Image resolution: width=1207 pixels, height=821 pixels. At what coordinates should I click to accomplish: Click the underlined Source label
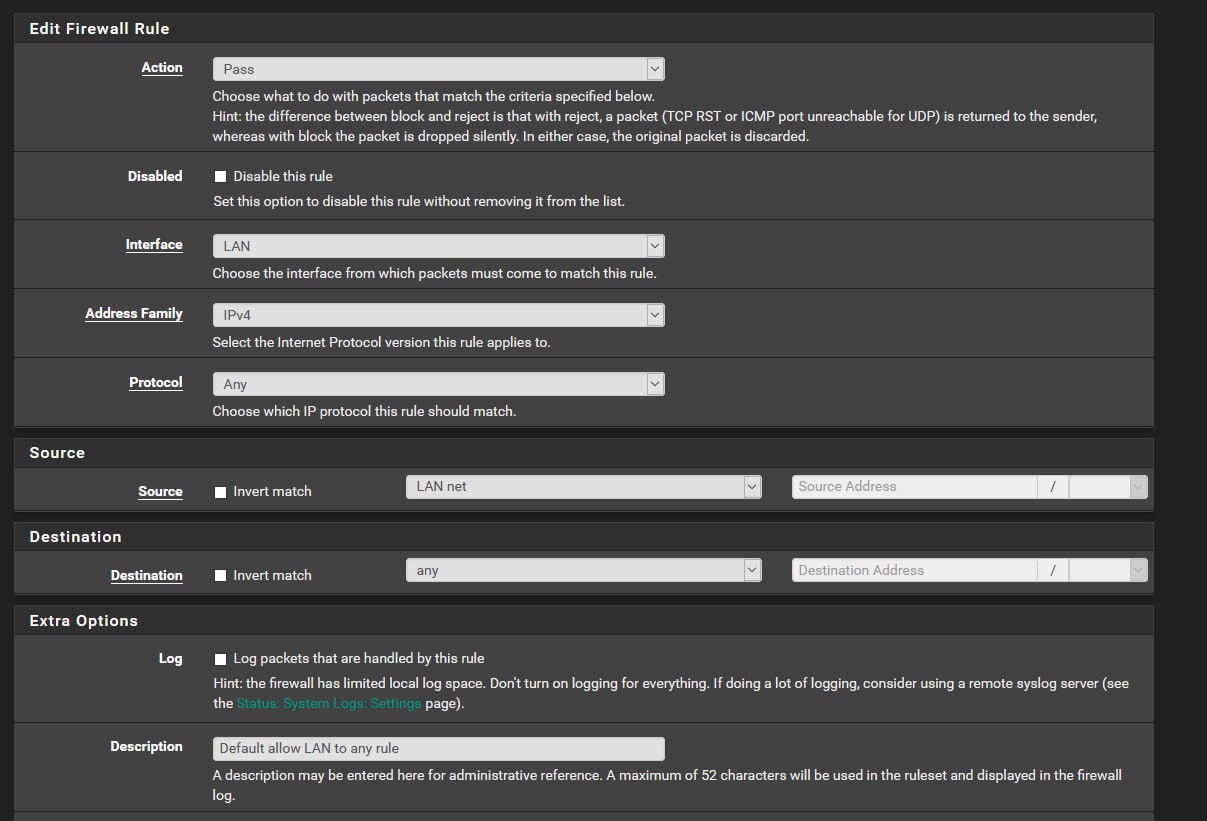click(x=160, y=492)
